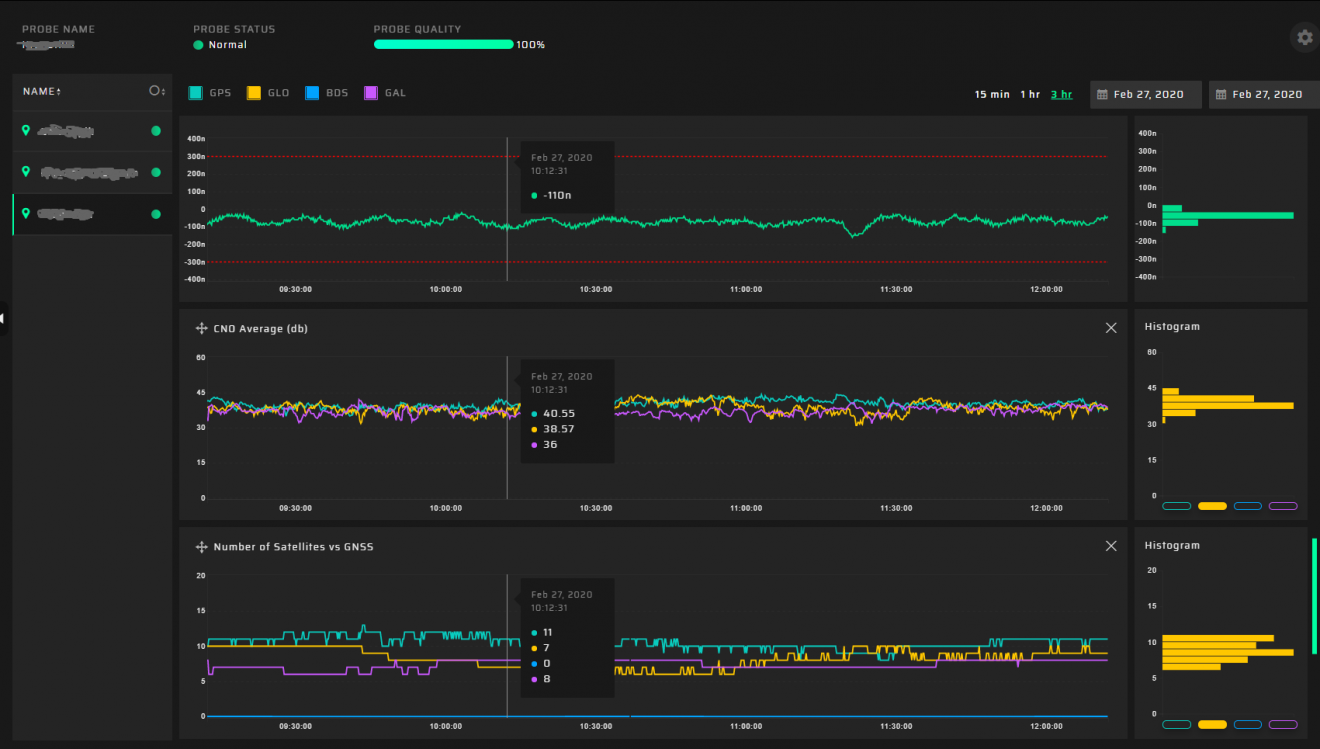Image resolution: width=1320 pixels, height=749 pixels.
Task: Close the Number of Satellites vs GNSS panel
Action: 1110,546
